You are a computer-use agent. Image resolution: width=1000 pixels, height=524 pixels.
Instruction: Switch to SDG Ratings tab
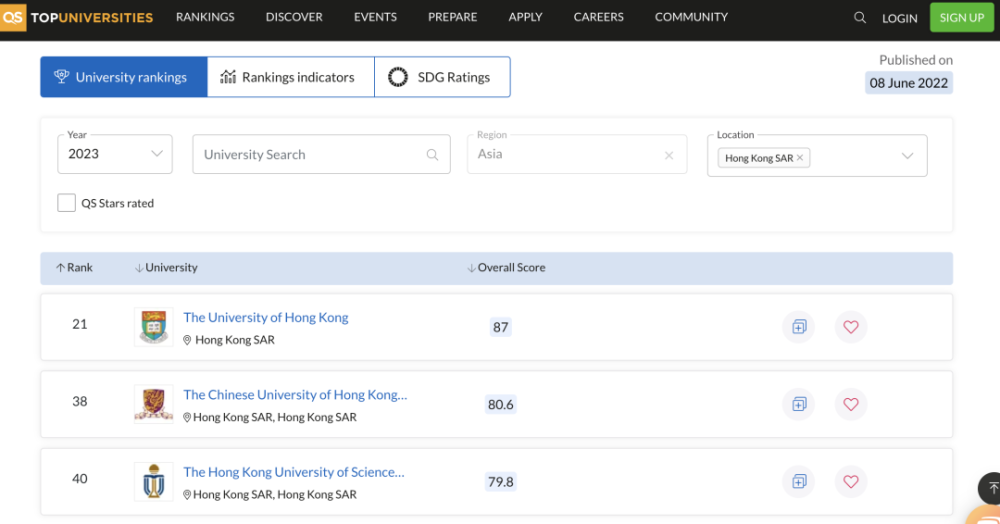[x=443, y=77]
